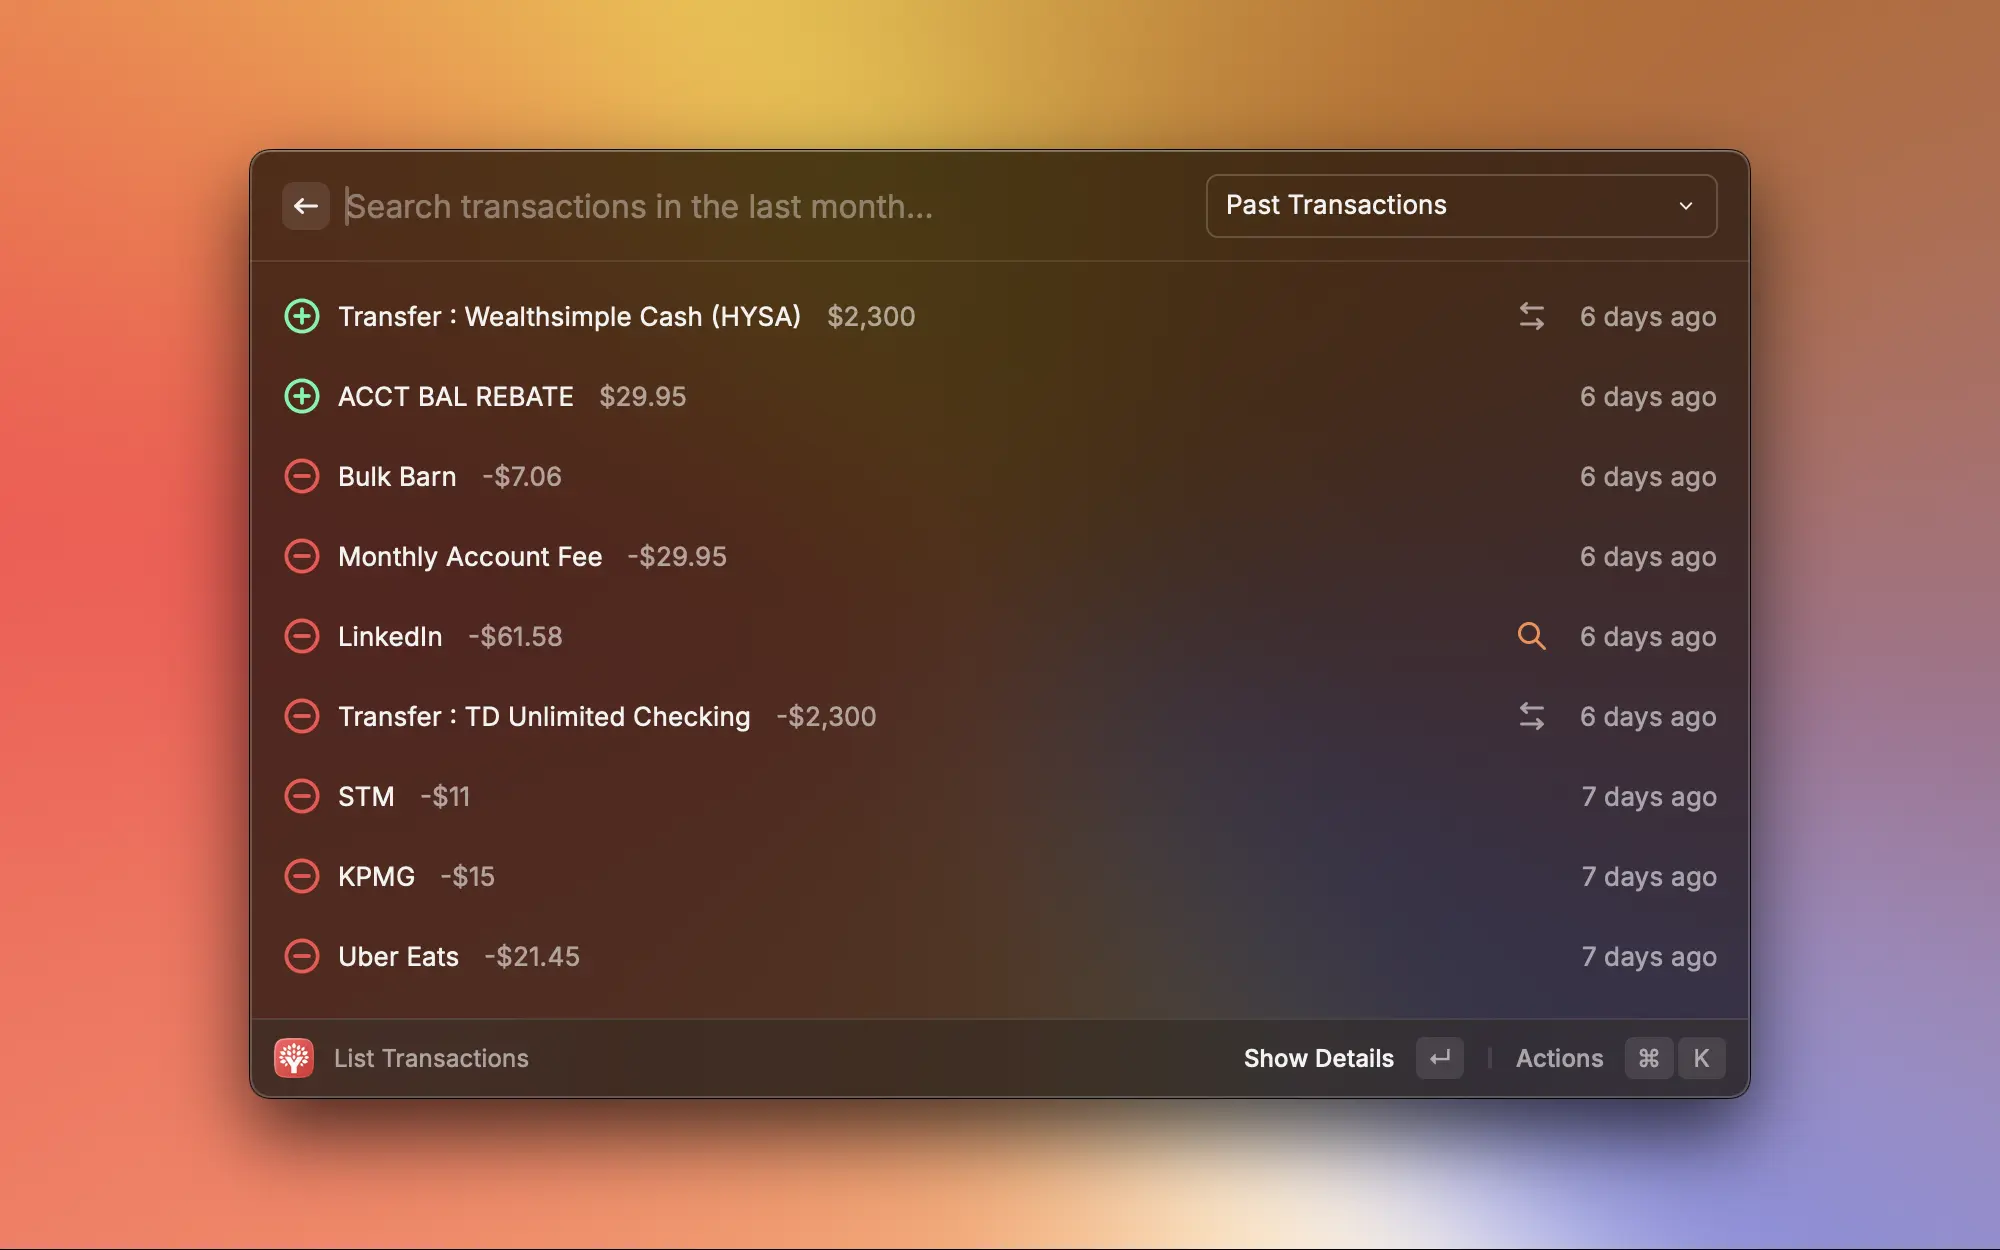This screenshot has height=1250, width=2000.
Task: Click the K shortcut key badge
Action: click(1701, 1058)
